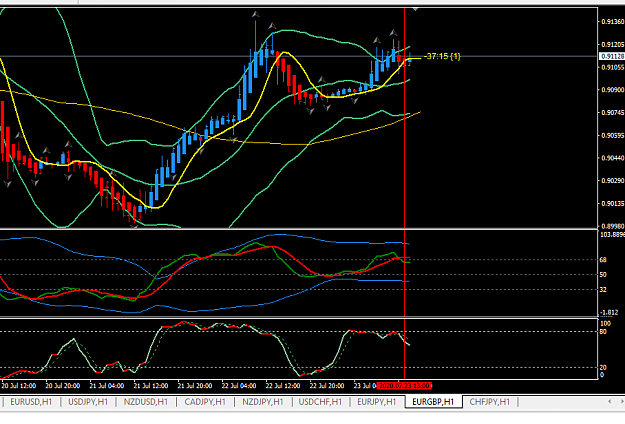The height and width of the screenshot is (424, 625).
Task: Click the stochastic level 100 label
Action: 605,324
